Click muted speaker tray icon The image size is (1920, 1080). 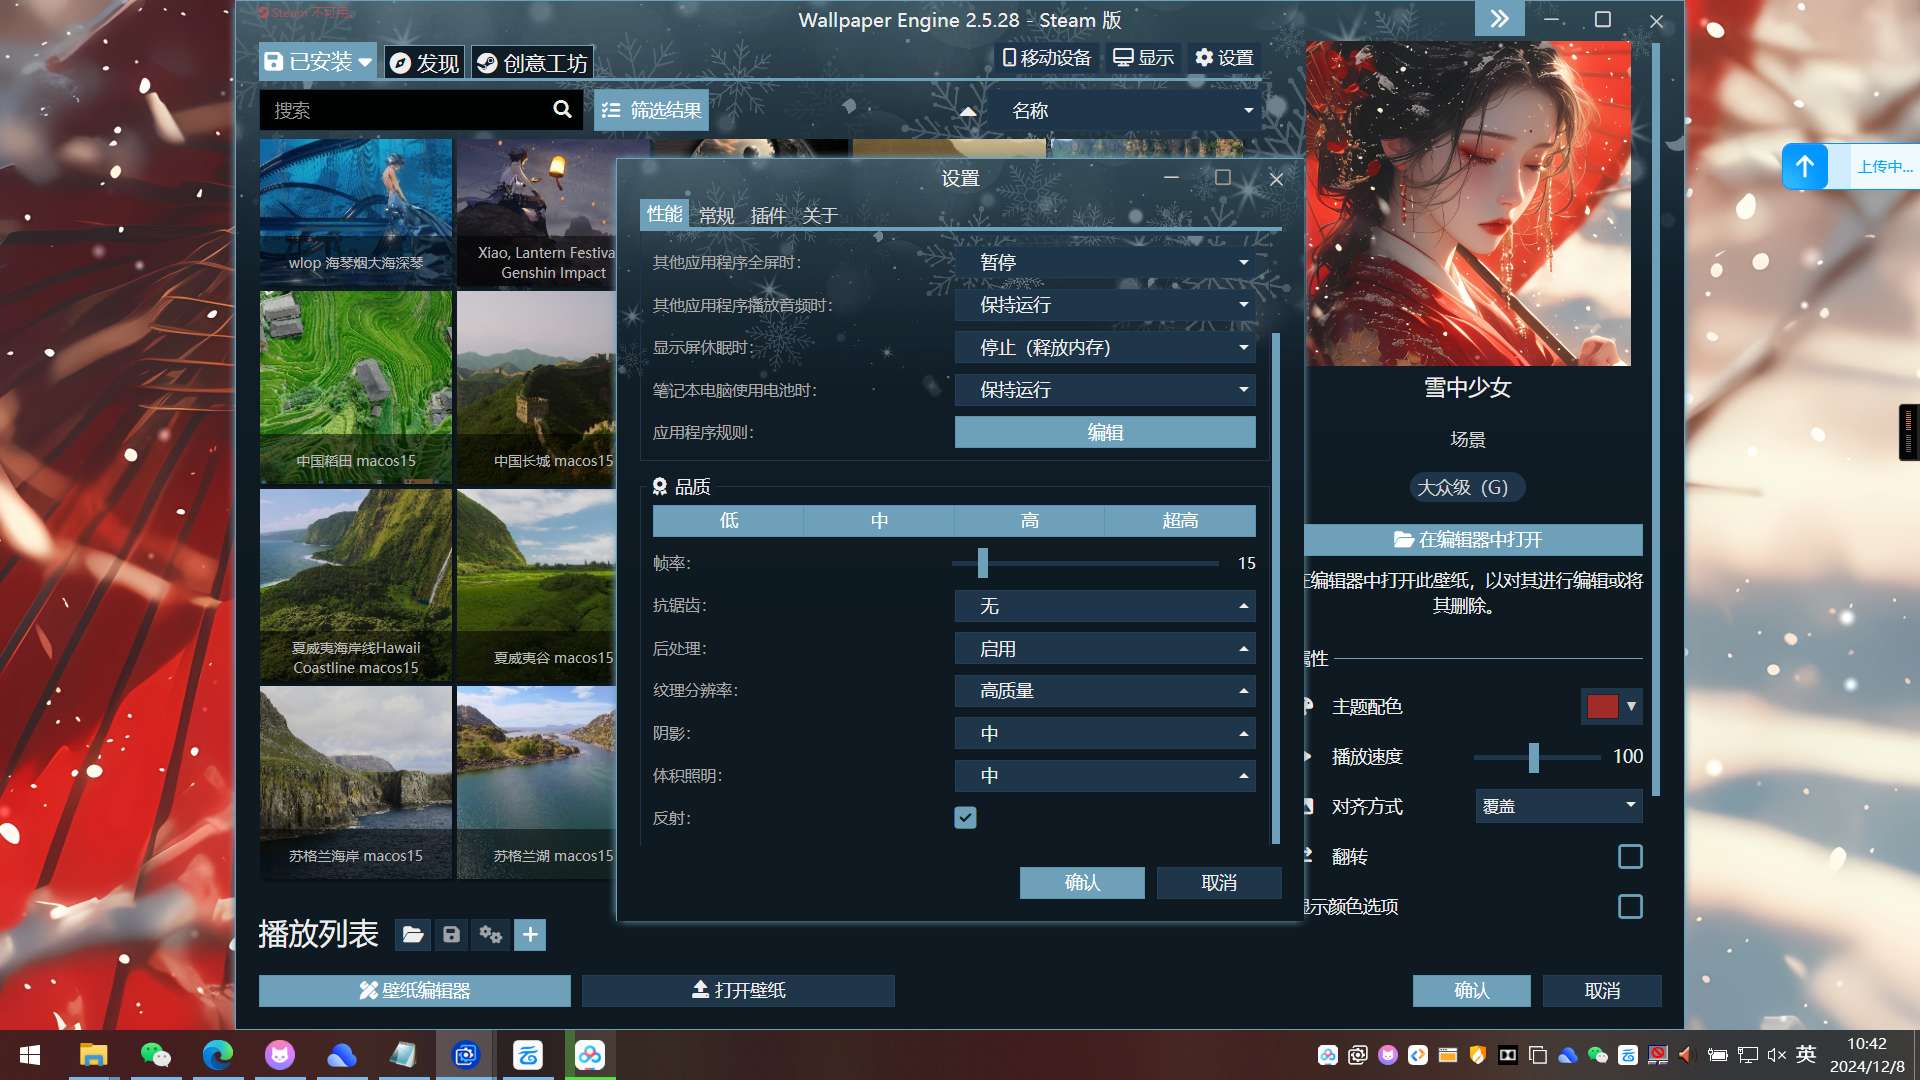(1777, 1055)
